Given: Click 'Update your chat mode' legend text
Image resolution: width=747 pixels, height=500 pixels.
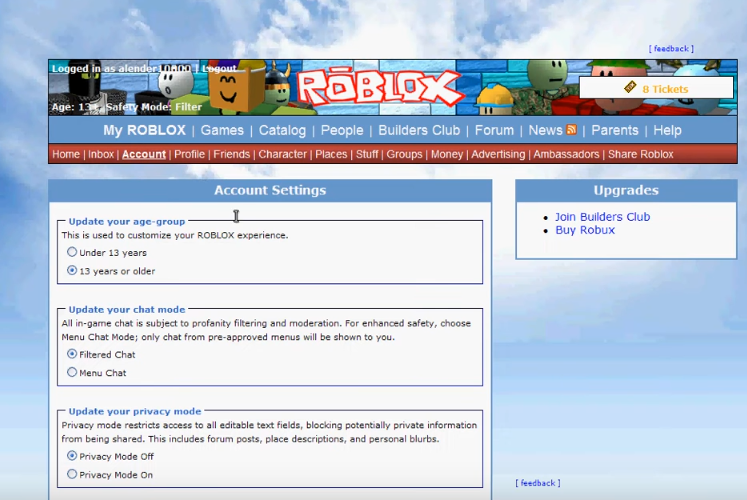Looking at the screenshot, I should coord(127,310).
